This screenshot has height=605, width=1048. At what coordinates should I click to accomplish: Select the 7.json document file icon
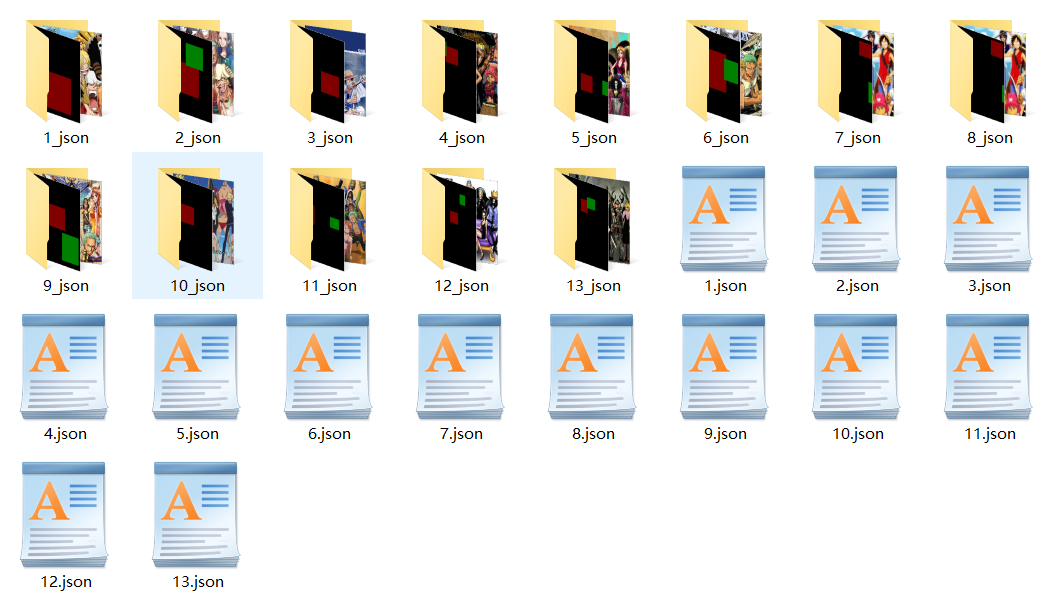460,367
